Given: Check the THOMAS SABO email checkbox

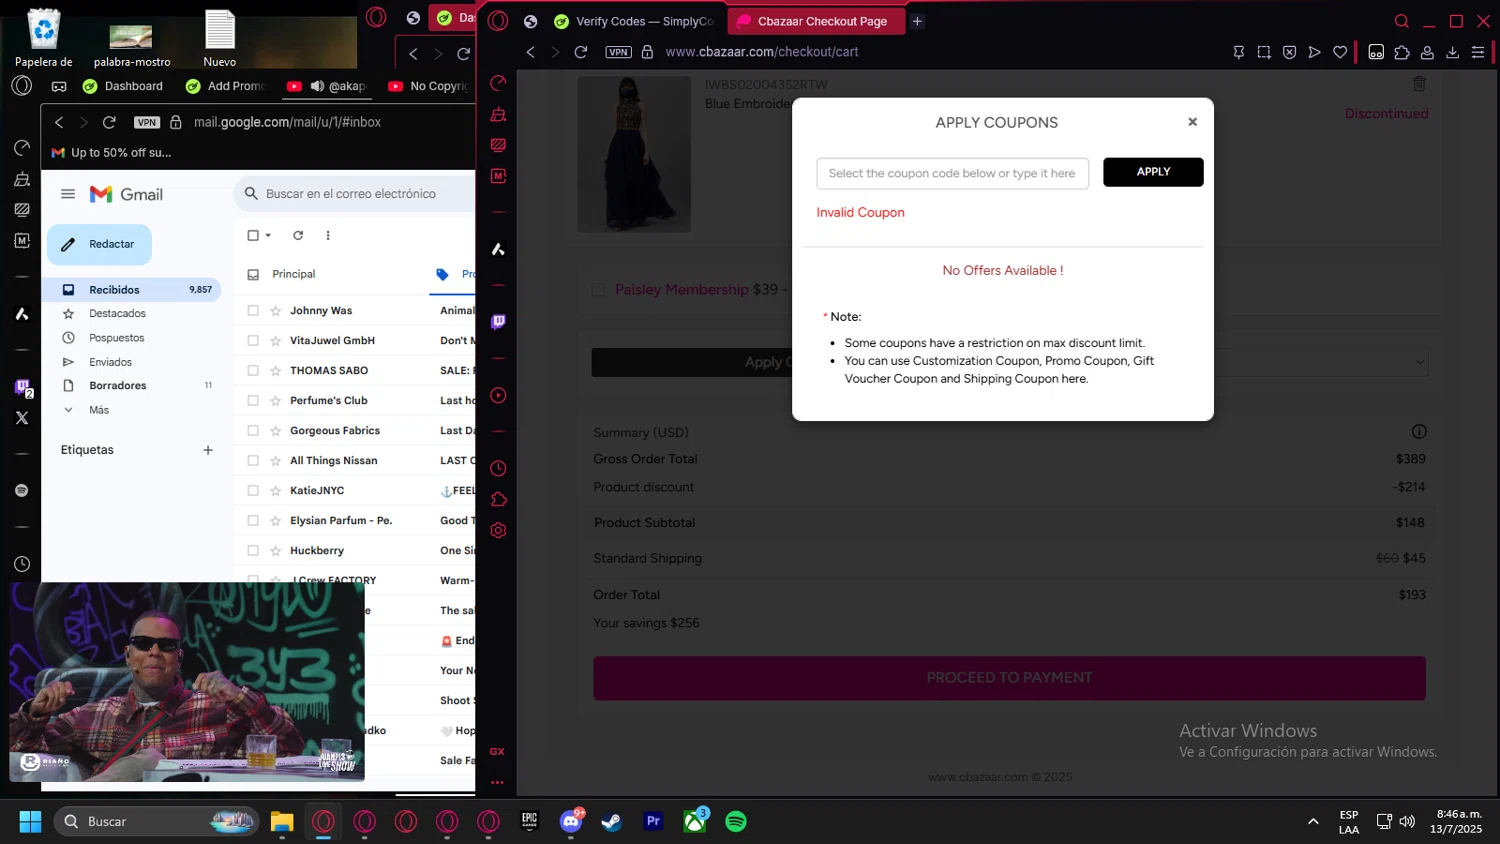Looking at the screenshot, I should (x=253, y=371).
